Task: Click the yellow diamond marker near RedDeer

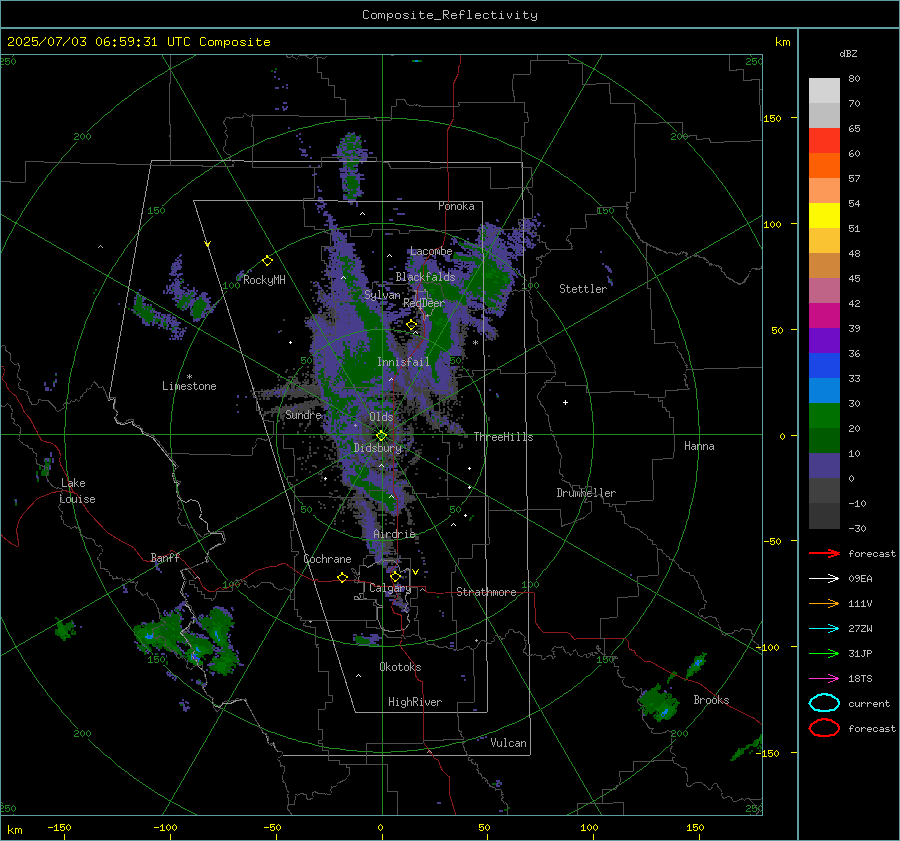Action: coord(412,325)
